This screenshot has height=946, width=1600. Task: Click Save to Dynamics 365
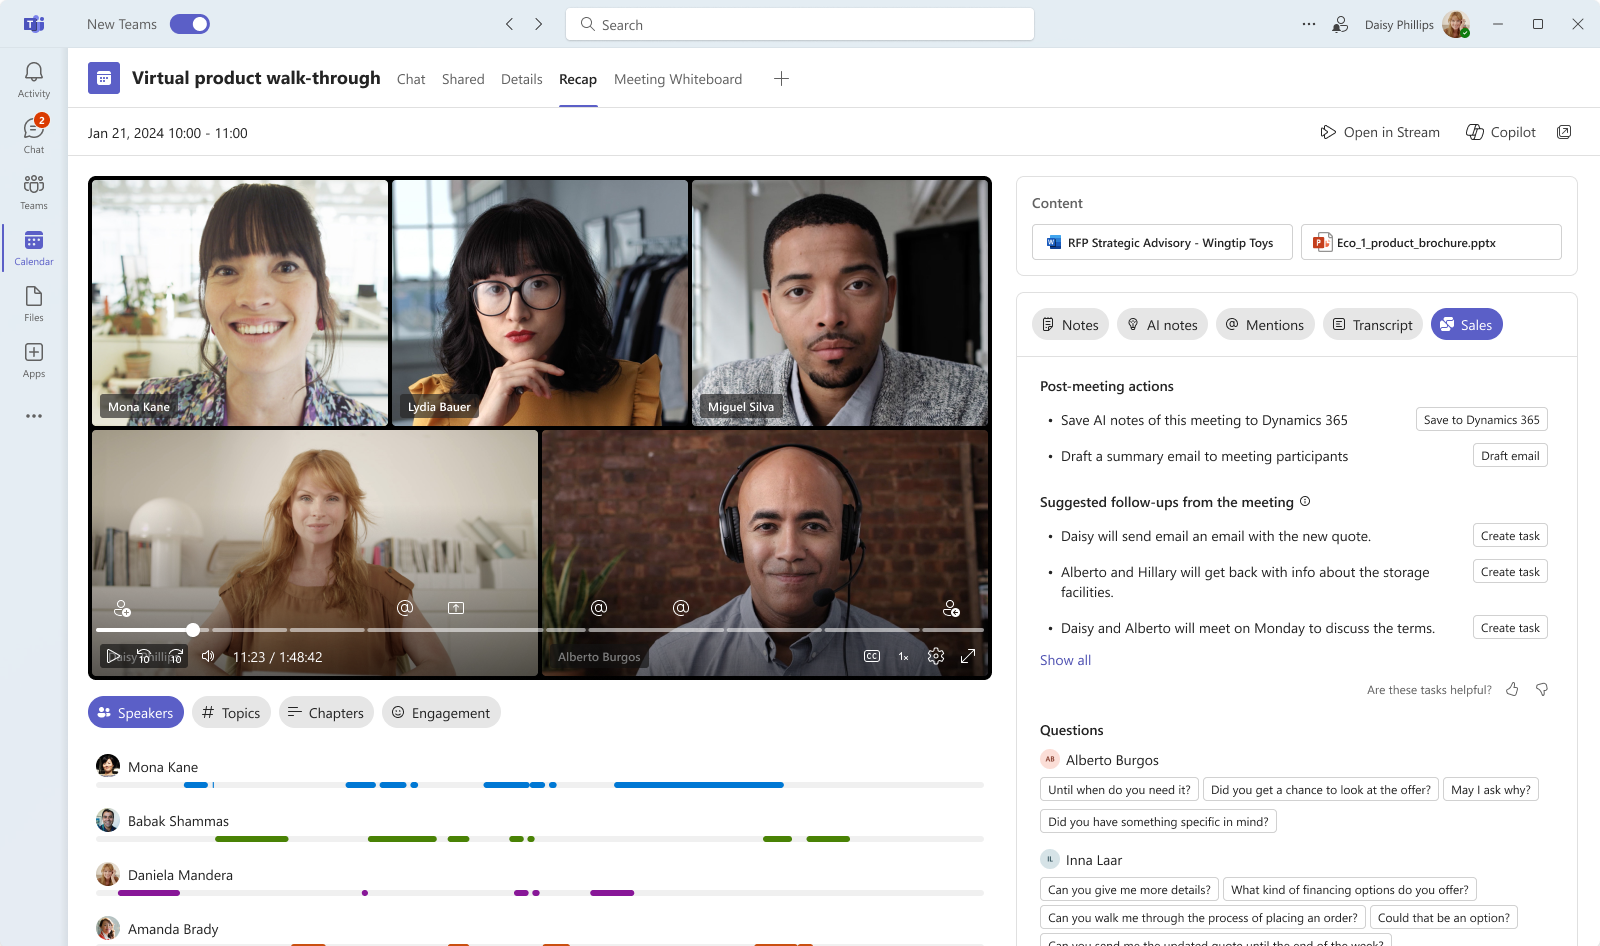(x=1481, y=419)
